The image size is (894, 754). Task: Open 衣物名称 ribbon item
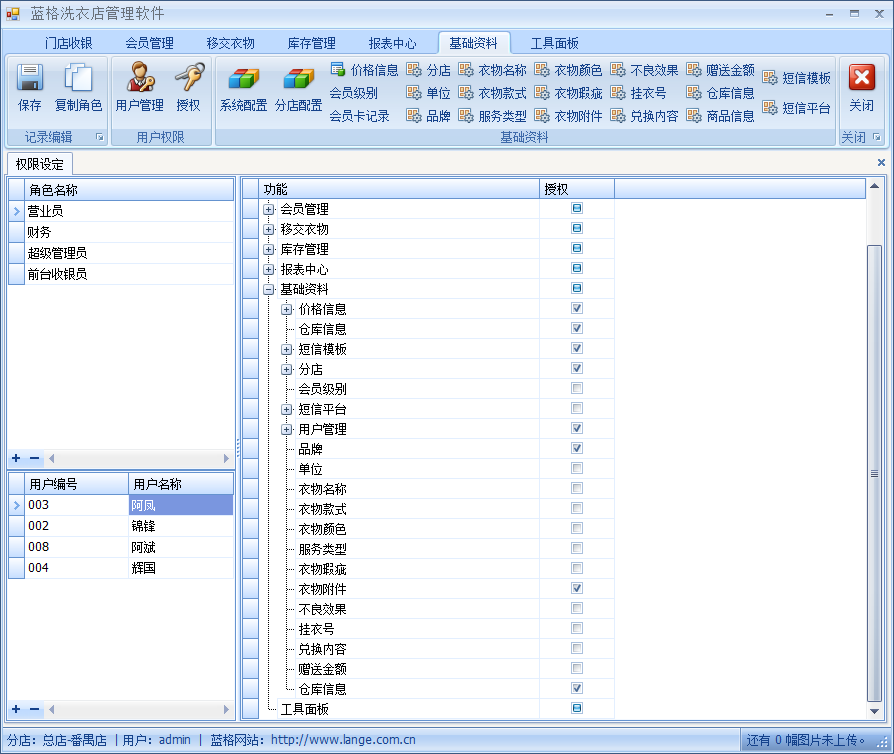click(493, 70)
